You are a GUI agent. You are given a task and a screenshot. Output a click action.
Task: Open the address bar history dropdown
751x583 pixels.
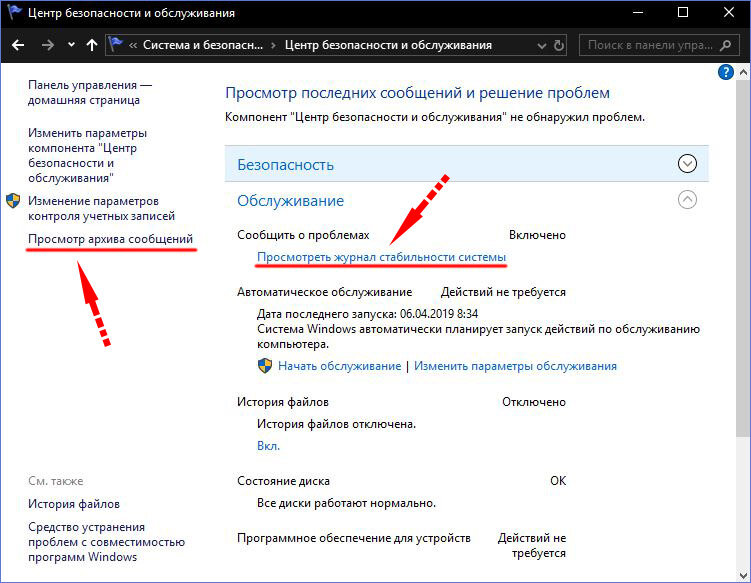point(542,46)
